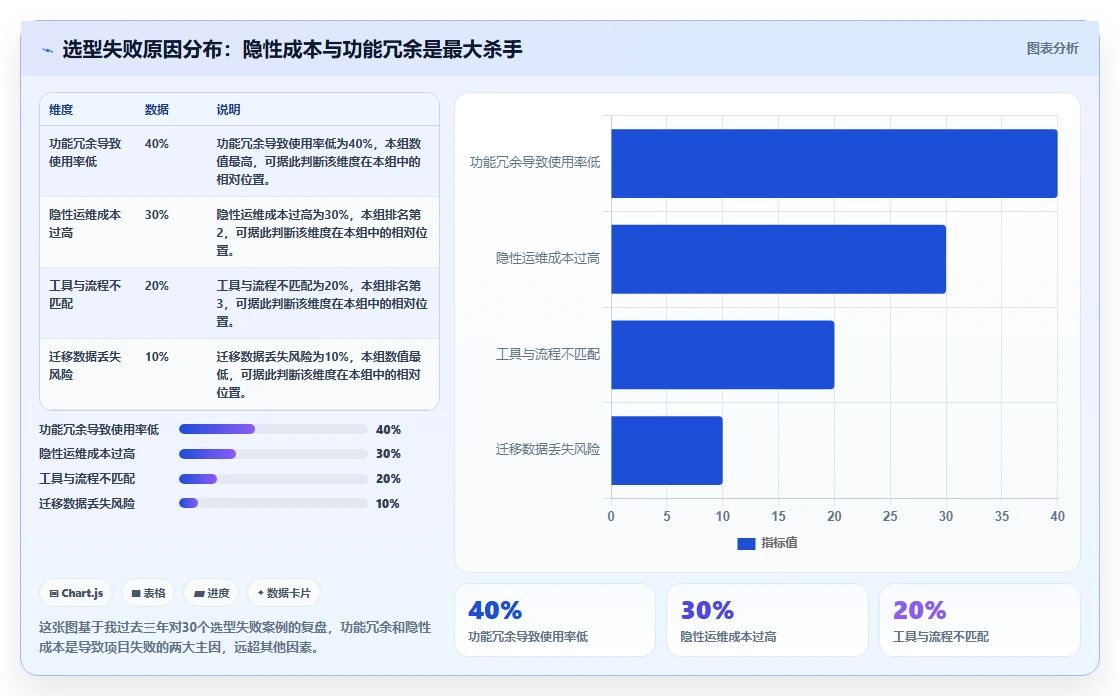Viewport: 1120px width, 696px height.
Task: Click the 迁移数据丢失风险 bar in the chart
Action: pyautogui.click(x=667, y=450)
